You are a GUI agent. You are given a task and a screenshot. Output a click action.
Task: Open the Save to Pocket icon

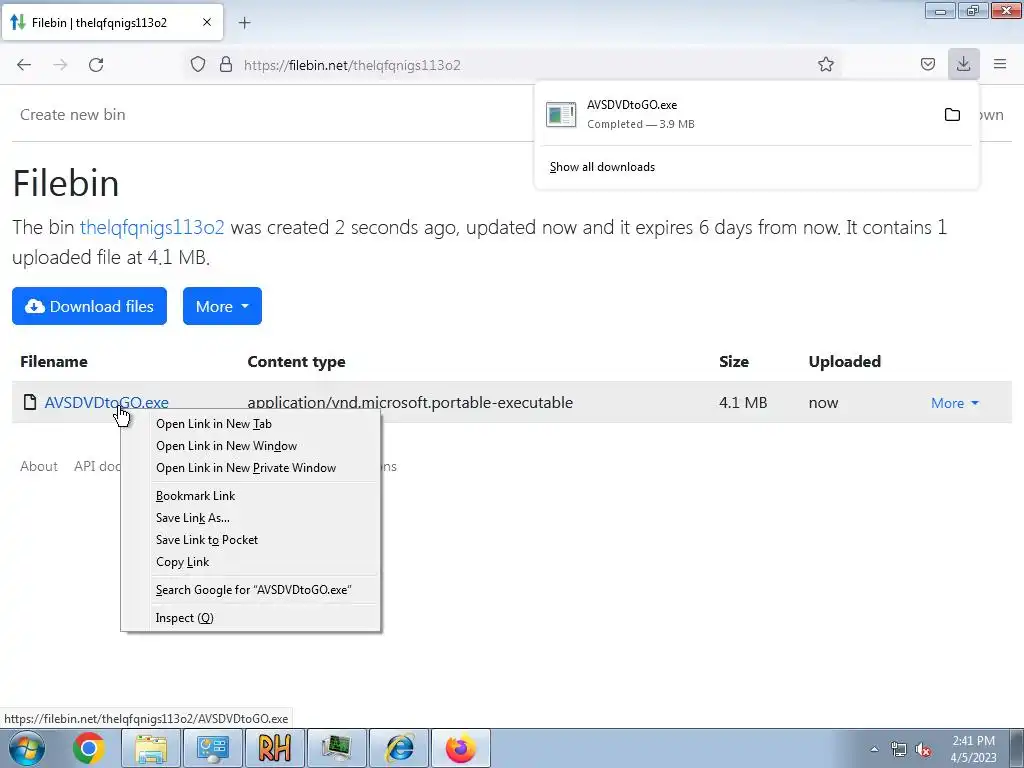click(927, 64)
